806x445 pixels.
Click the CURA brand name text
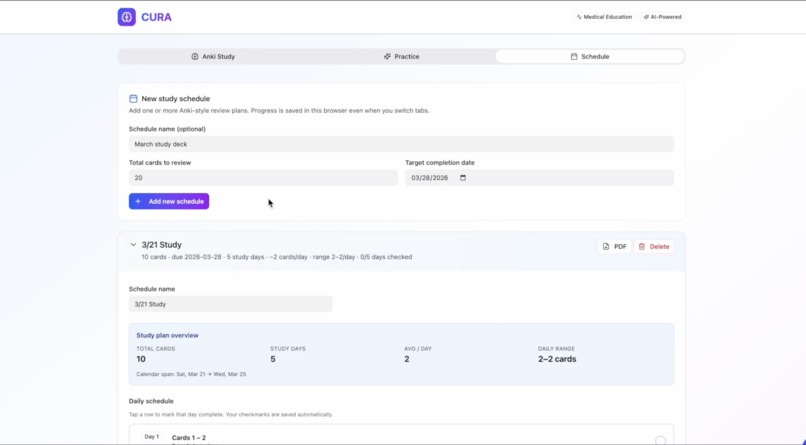point(156,17)
